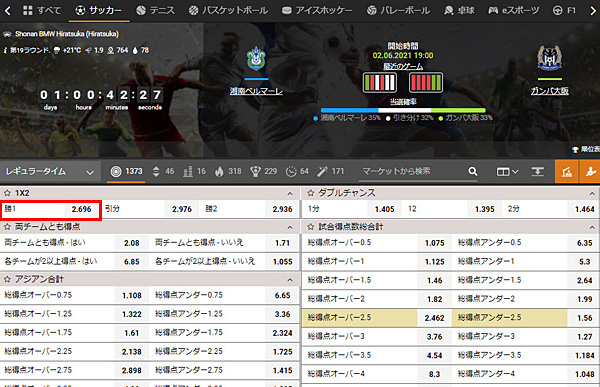Select clock timer filter 64

(x=297, y=171)
